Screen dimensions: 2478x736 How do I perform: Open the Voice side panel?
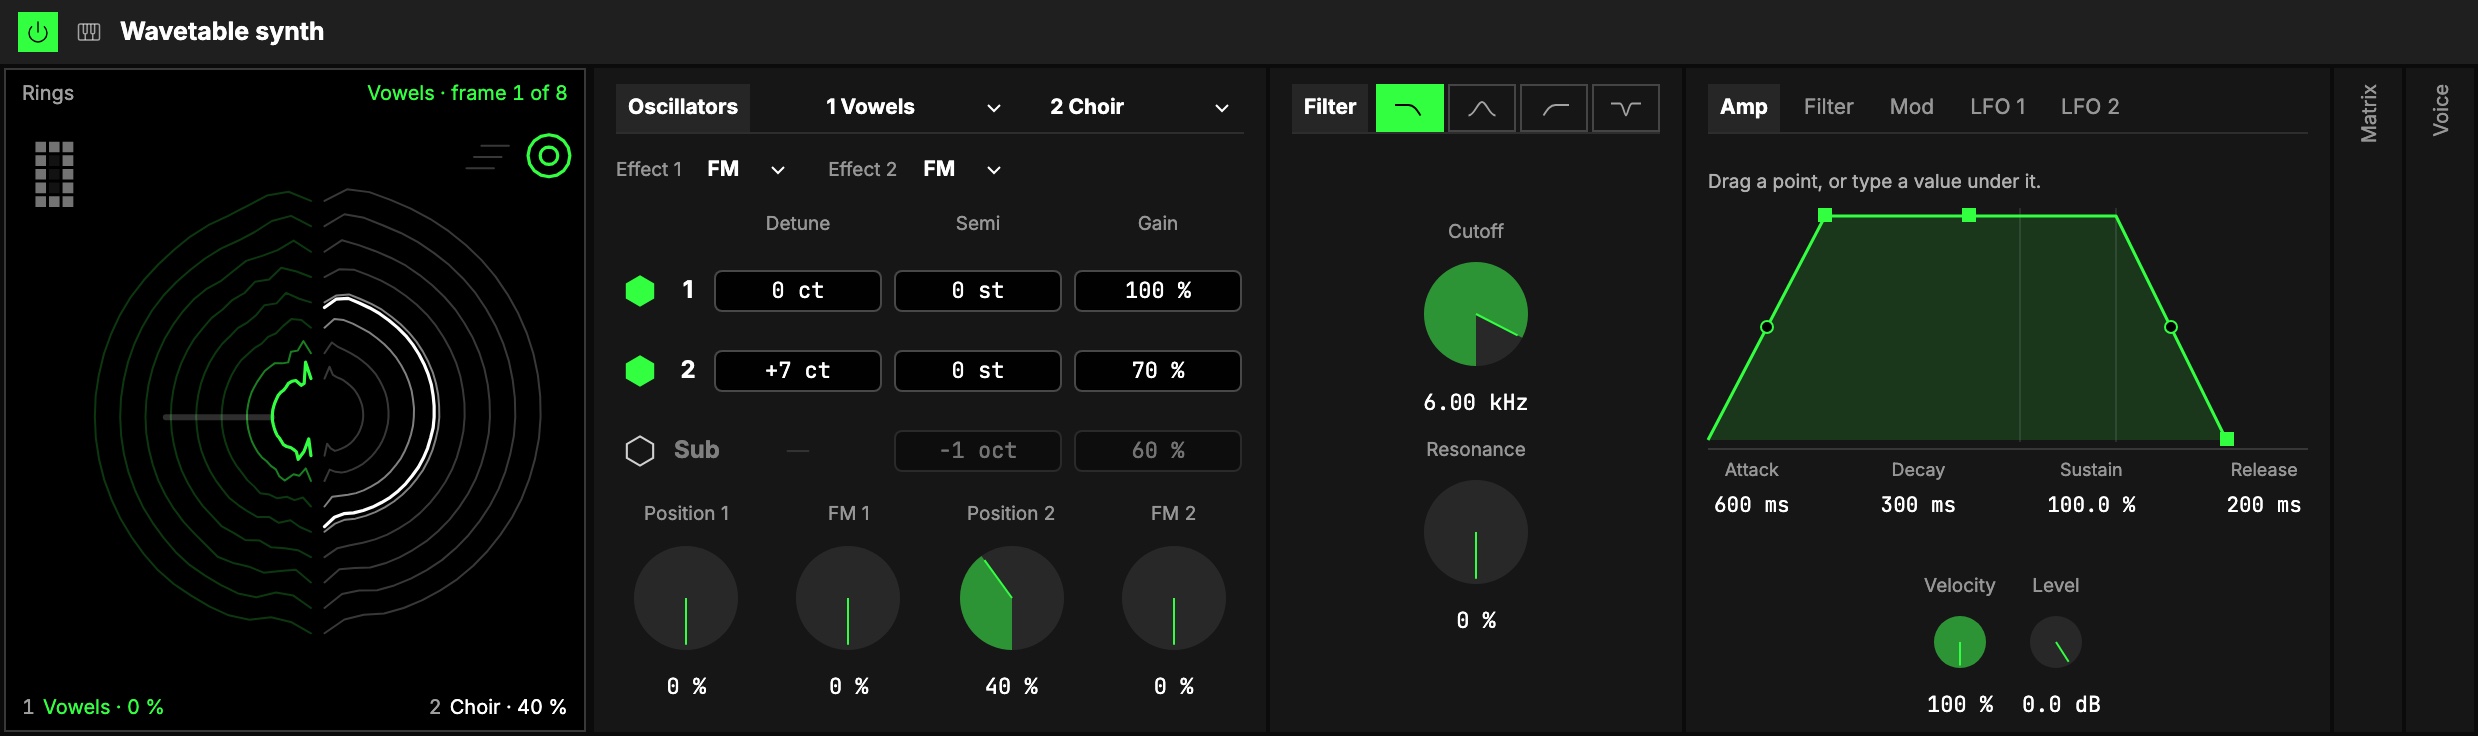click(x=2441, y=110)
